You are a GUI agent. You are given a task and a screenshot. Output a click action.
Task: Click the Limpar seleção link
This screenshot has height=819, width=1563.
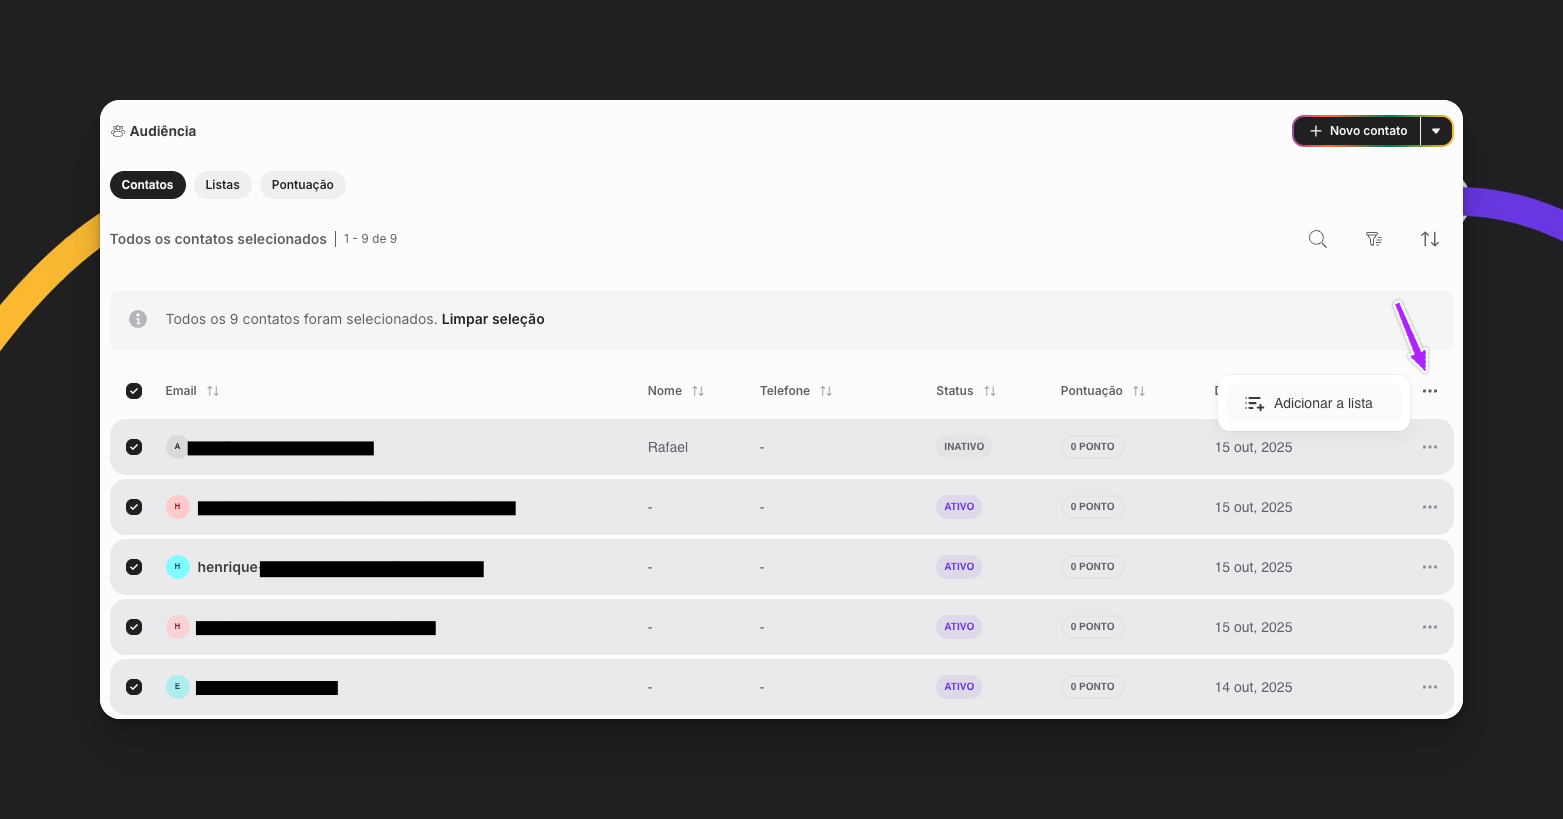point(493,319)
